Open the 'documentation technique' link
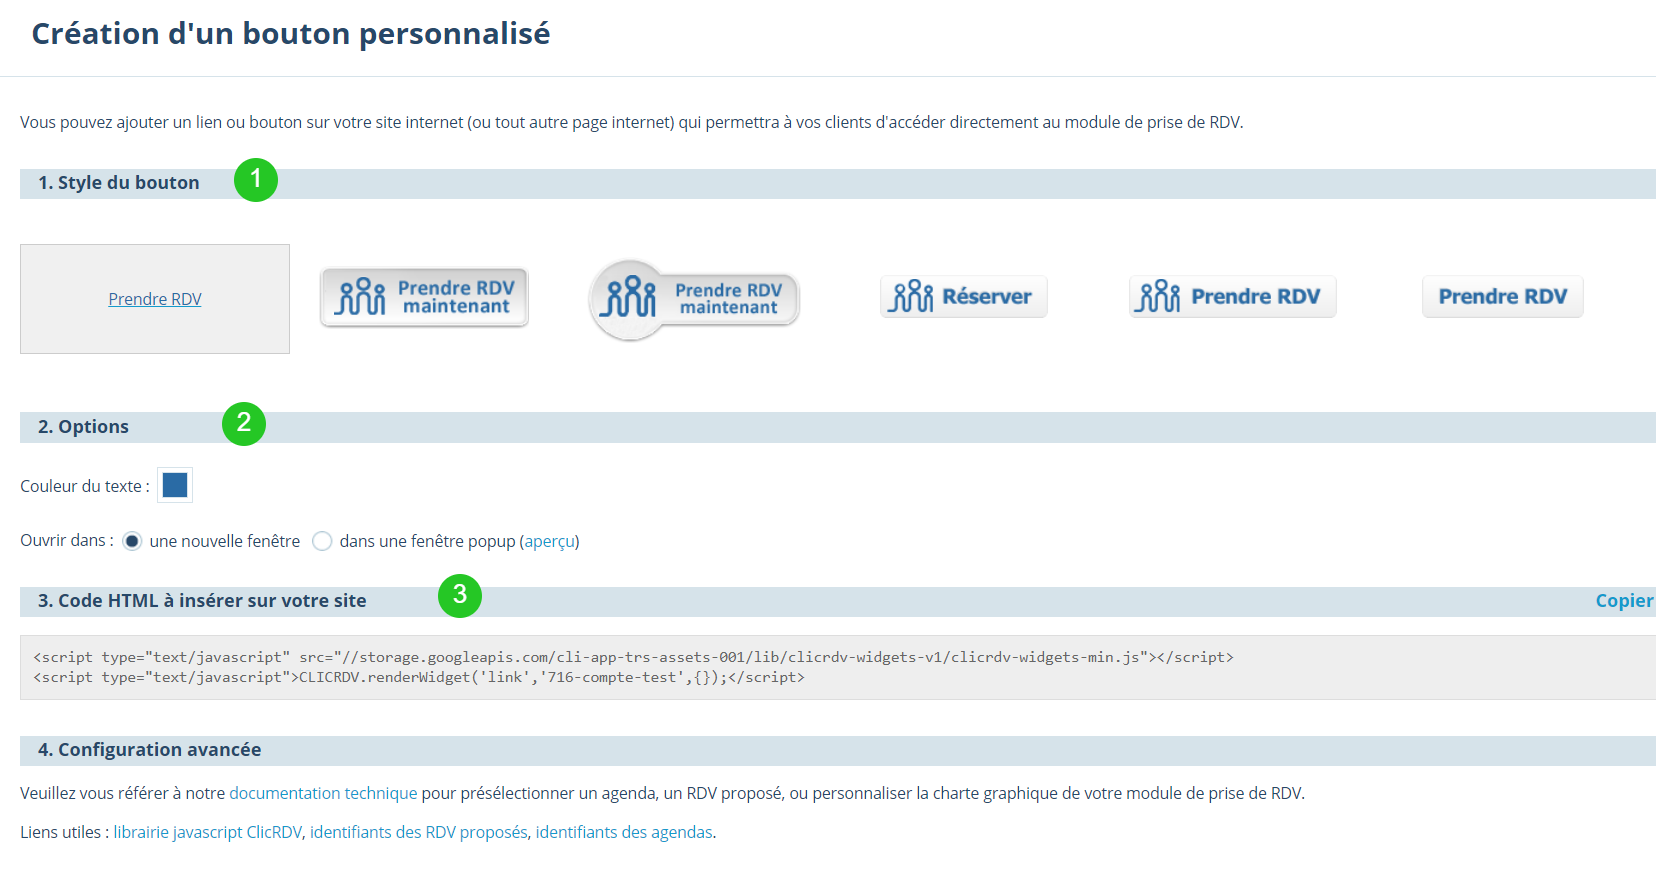Image resolution: width=1656 pixels, height=880 pixels. [323, 793]
